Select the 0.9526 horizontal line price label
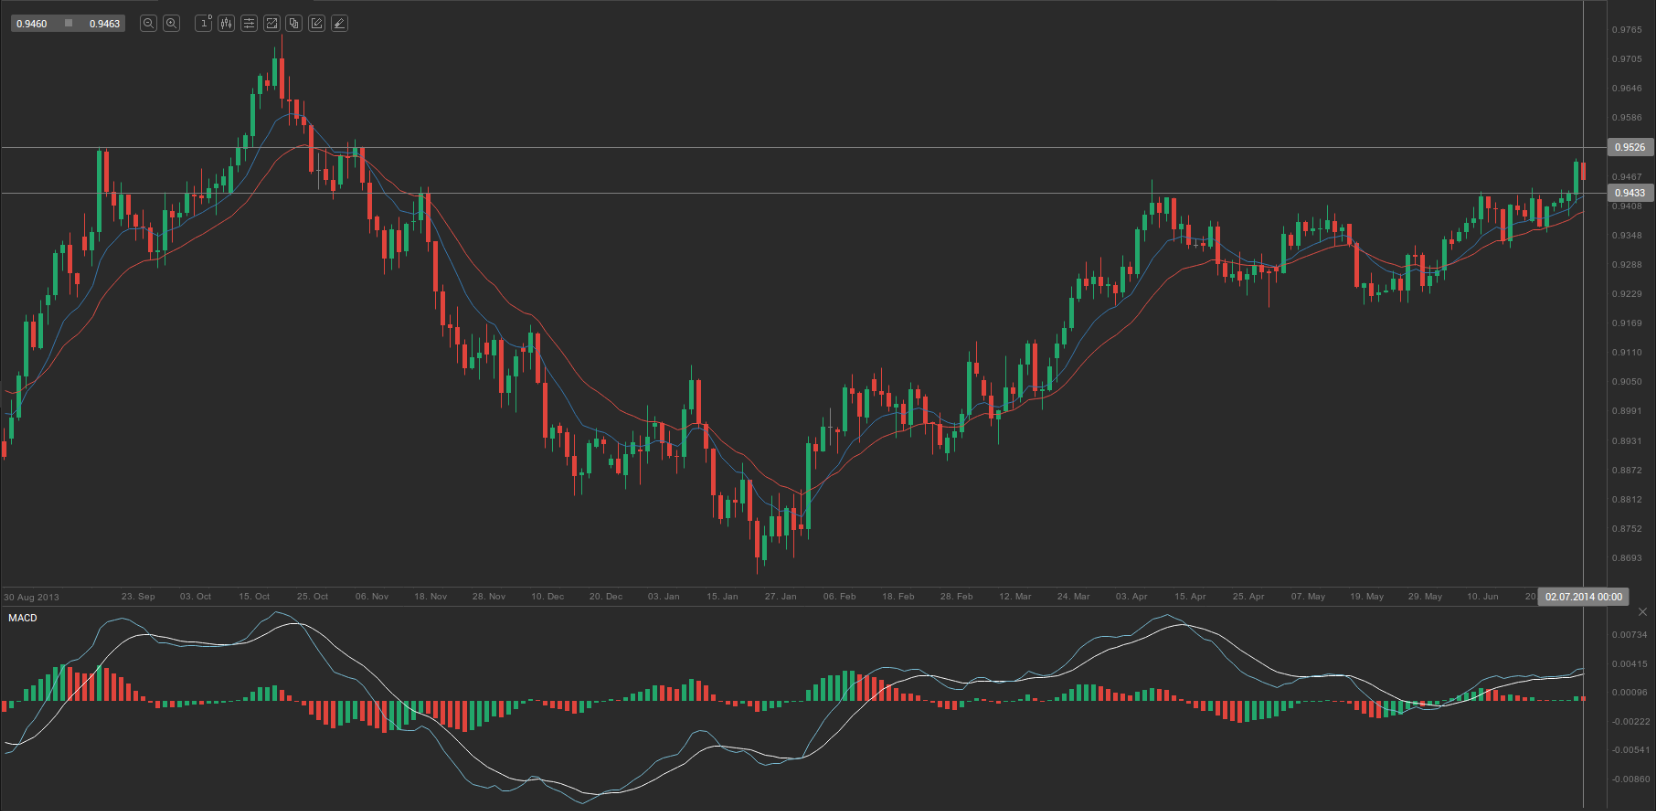 [x=1630, y=147]
